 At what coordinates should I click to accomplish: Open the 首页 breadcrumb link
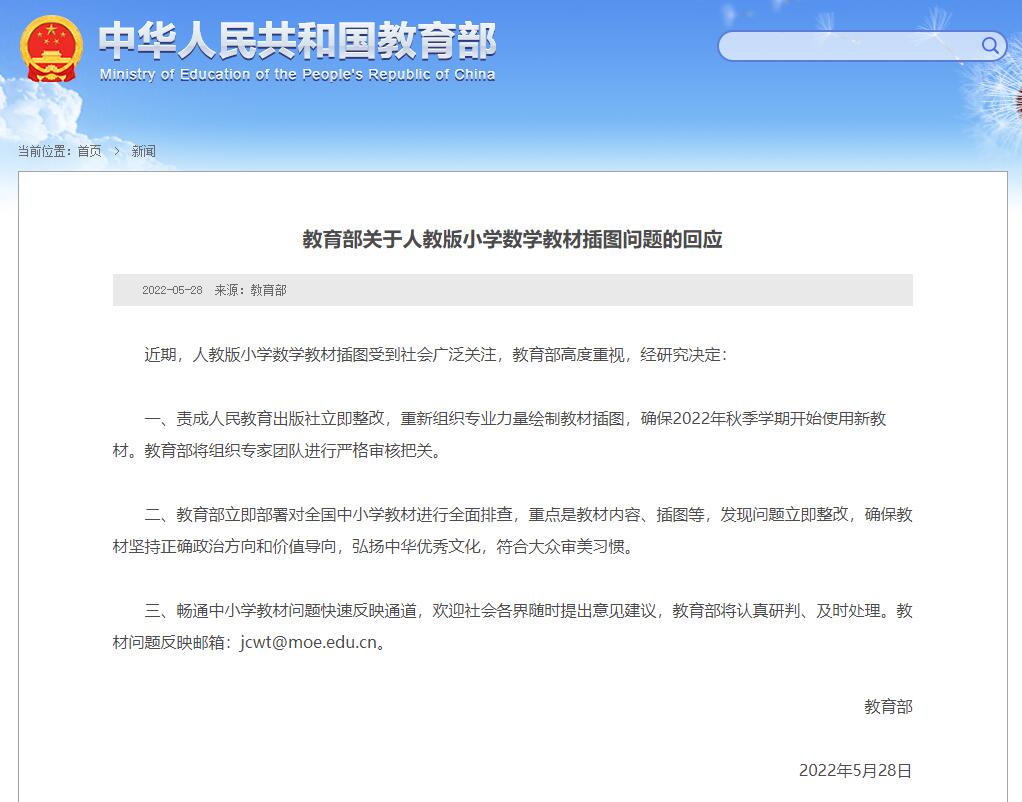(88, 151)
